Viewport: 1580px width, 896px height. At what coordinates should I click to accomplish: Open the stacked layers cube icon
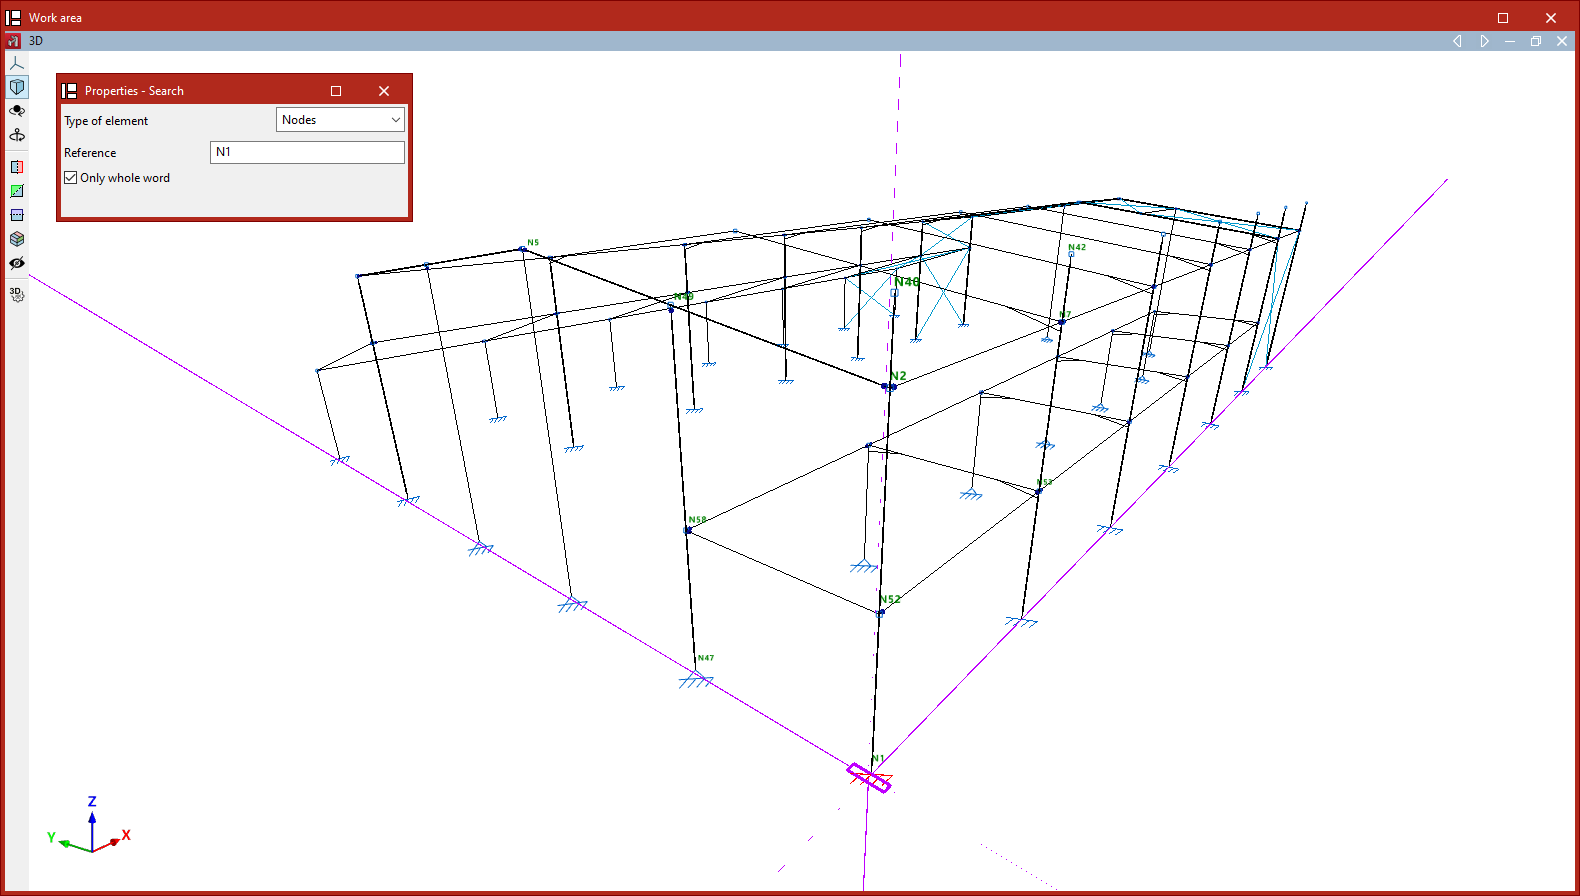point(17,239)
